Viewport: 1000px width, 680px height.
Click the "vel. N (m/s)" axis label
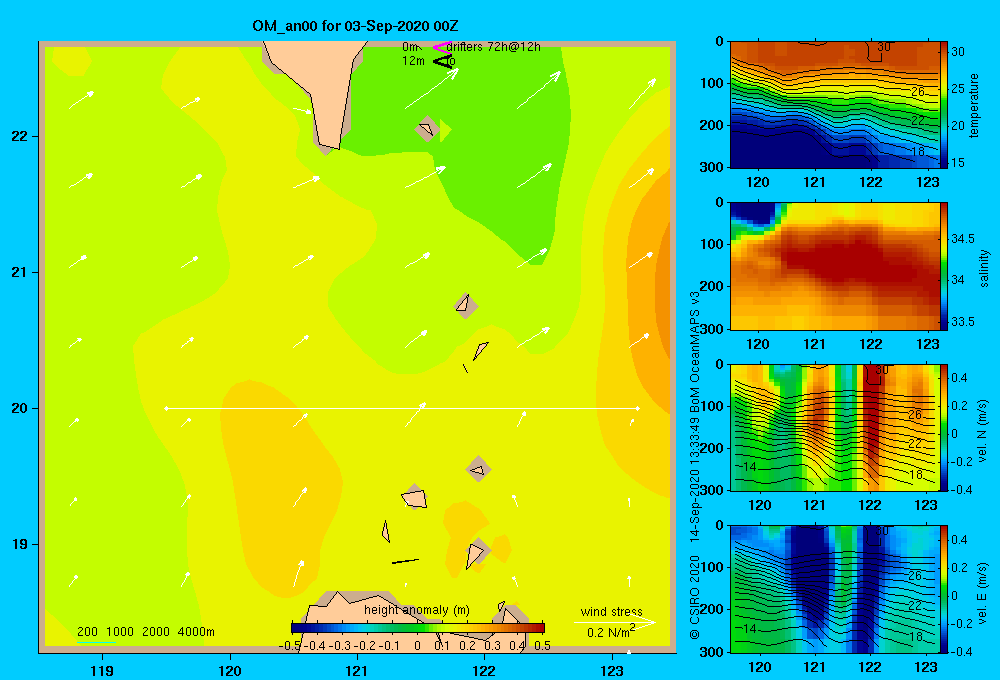pyautogui.click(x=983, y=431)
